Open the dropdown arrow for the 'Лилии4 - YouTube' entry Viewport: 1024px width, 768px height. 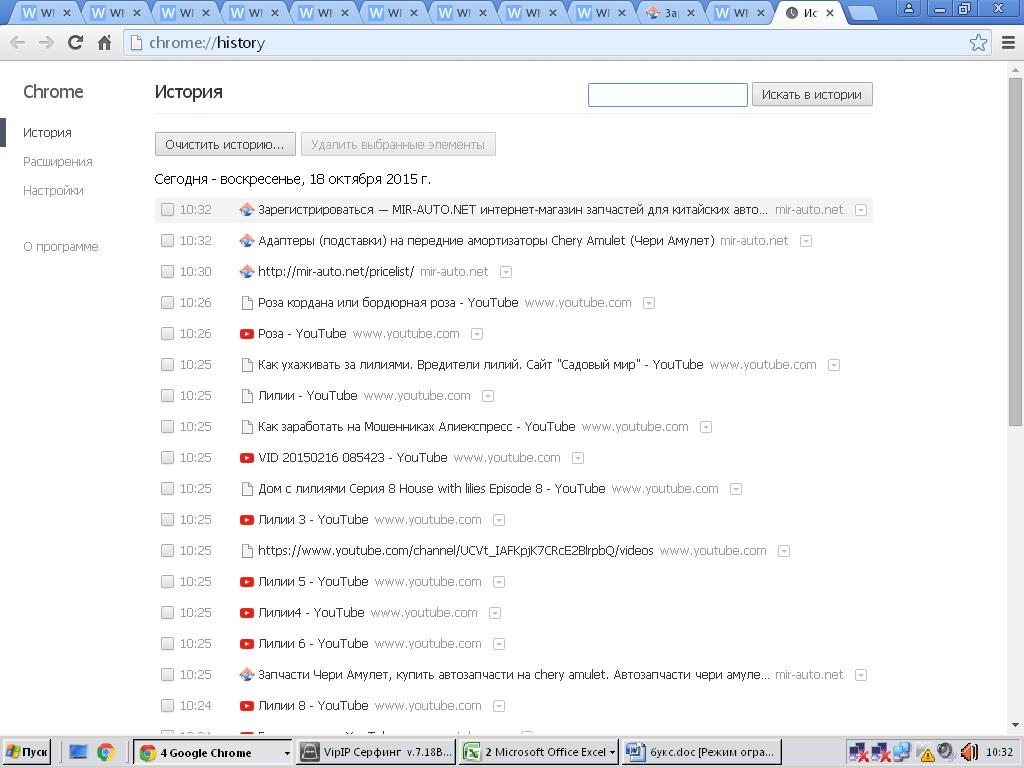click(494, 613)
